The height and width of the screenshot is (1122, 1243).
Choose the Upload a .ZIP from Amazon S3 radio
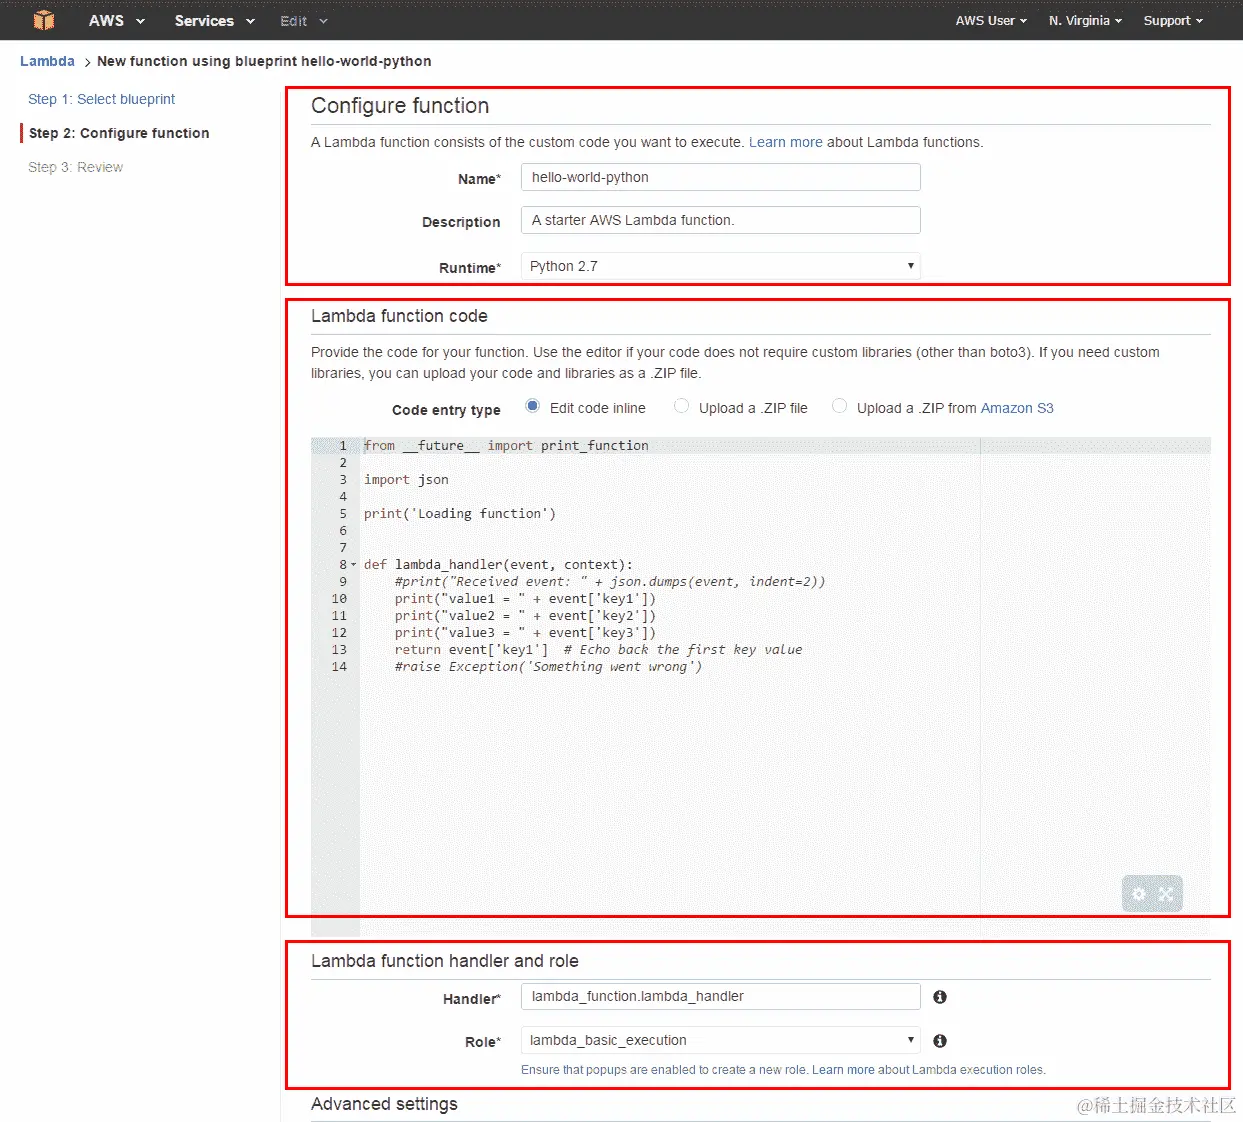839,406
